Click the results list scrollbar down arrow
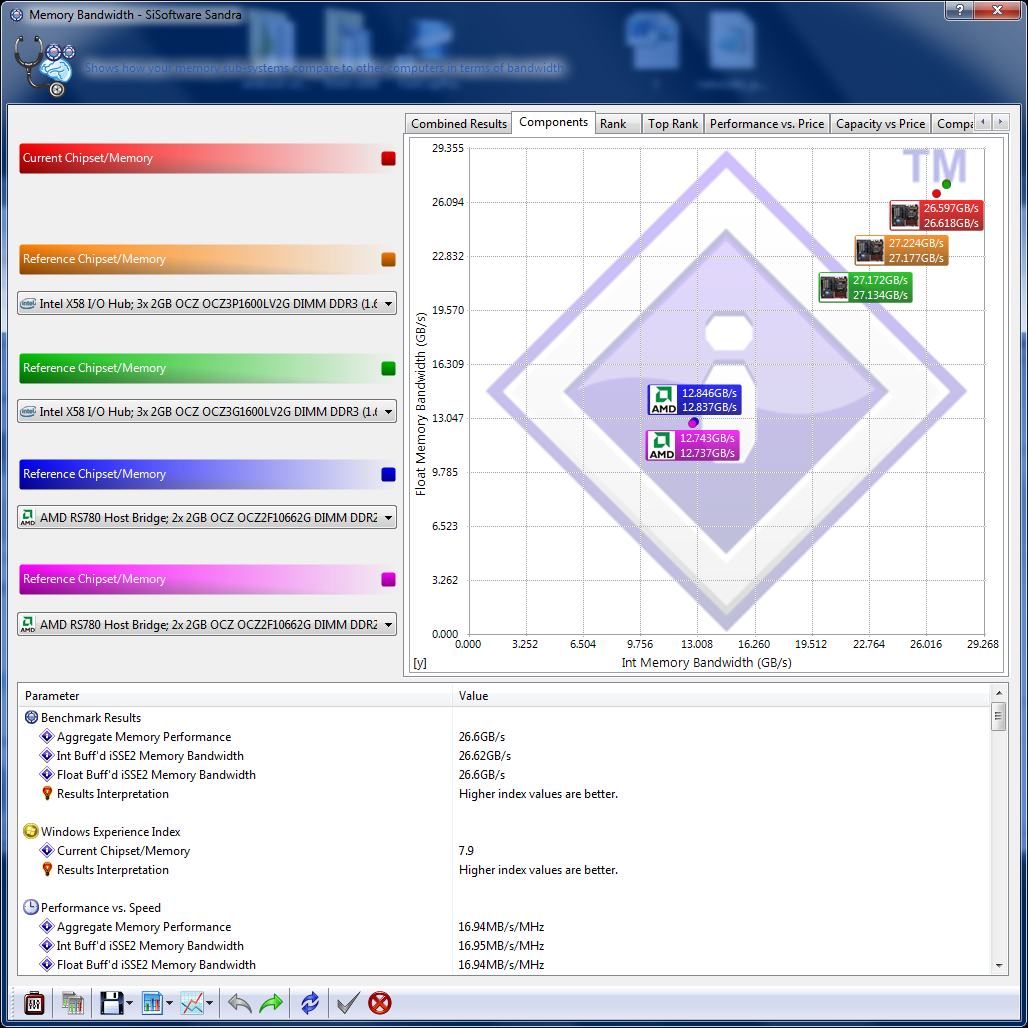This screenshot has width=1028, height=1028. pyautogui.click(x=998, y=966)
